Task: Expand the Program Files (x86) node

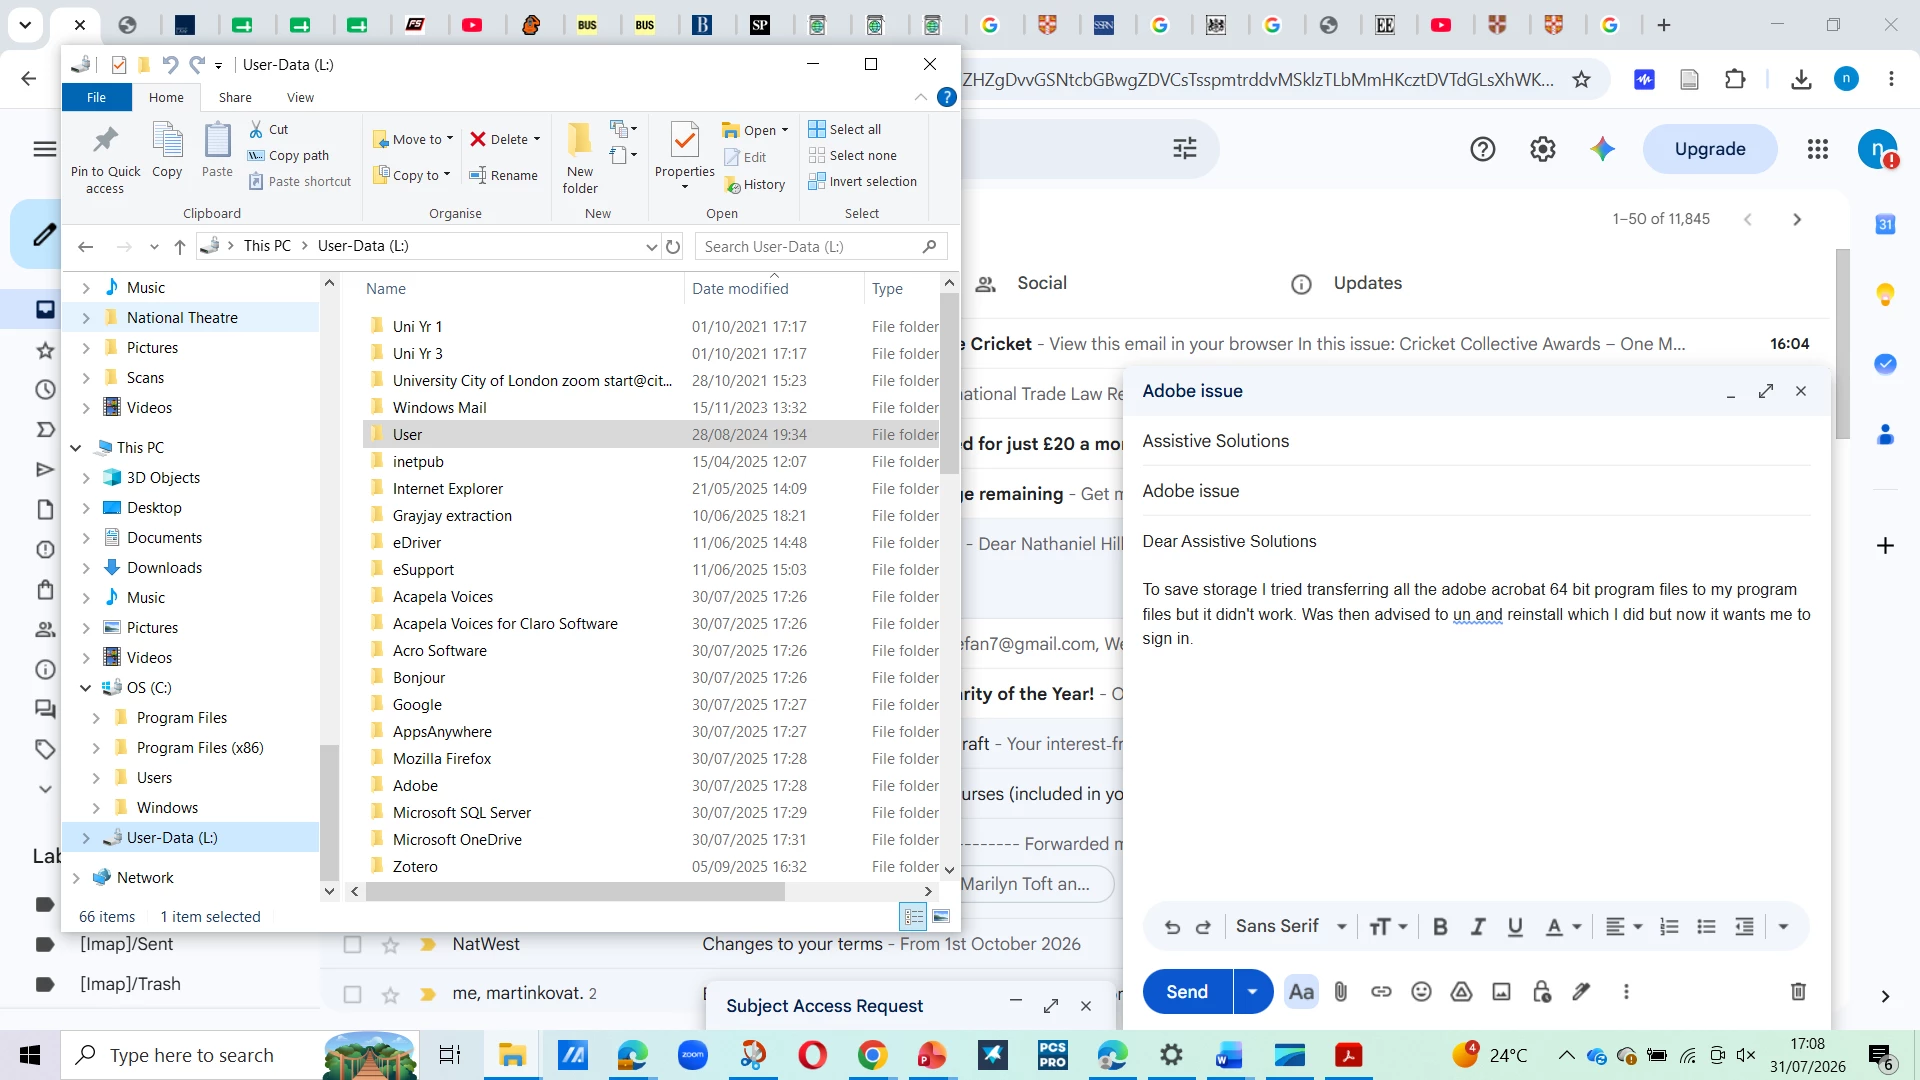Action: (x=96, y=748)
